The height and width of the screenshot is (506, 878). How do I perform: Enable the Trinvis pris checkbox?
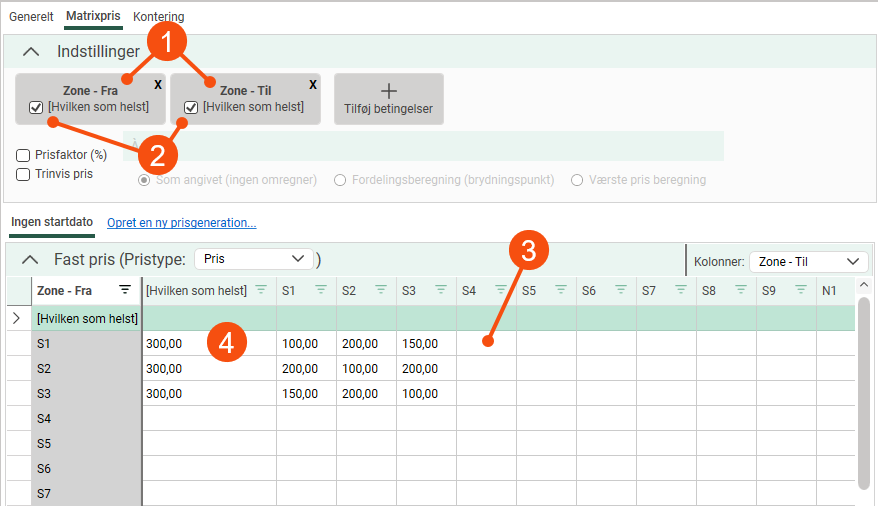23,174
